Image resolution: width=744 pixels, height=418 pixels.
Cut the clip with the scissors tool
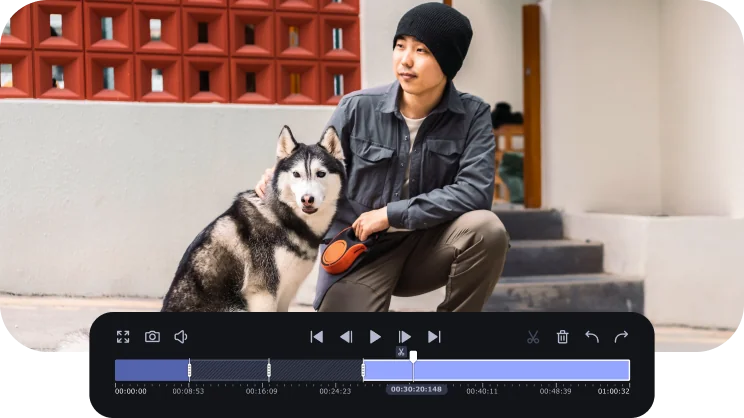(533, 337)
